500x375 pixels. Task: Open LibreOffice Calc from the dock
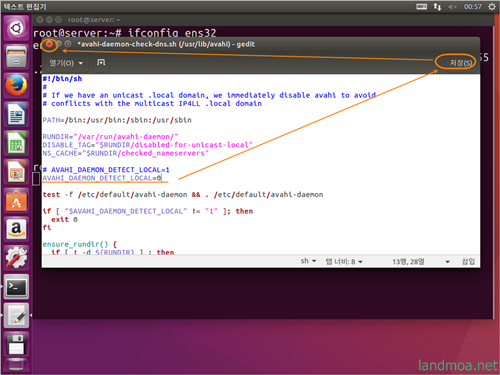pyautogui.click(x=16, y=143)
